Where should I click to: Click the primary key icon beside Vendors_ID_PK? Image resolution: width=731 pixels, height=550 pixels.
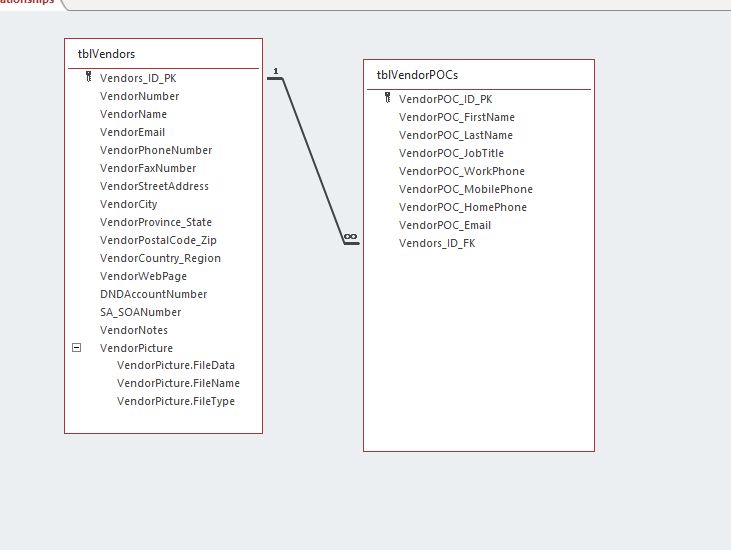(89, 76)
